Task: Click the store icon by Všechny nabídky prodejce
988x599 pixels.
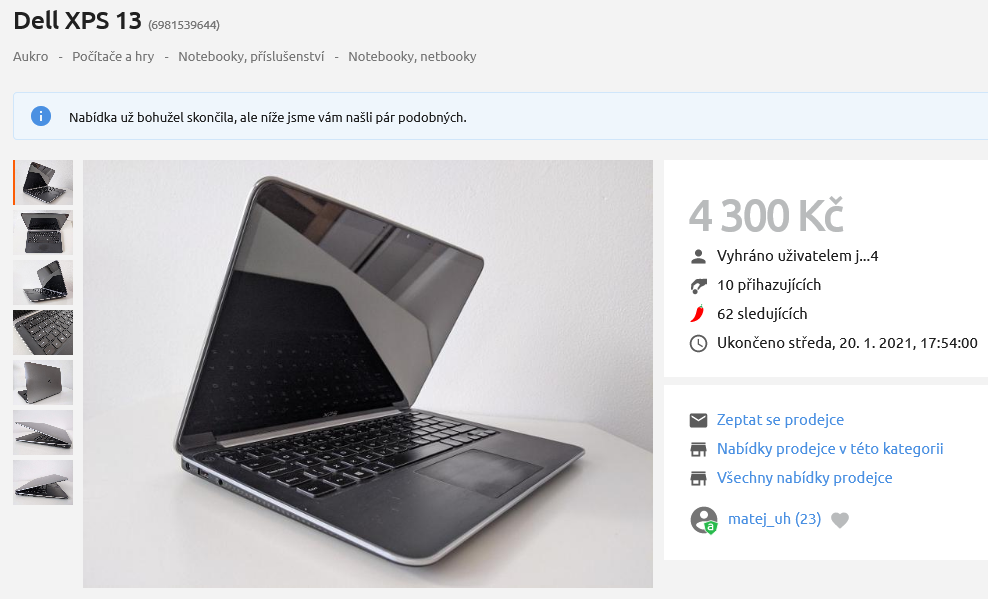Action: pyautogui.click(x=698, y=478)
